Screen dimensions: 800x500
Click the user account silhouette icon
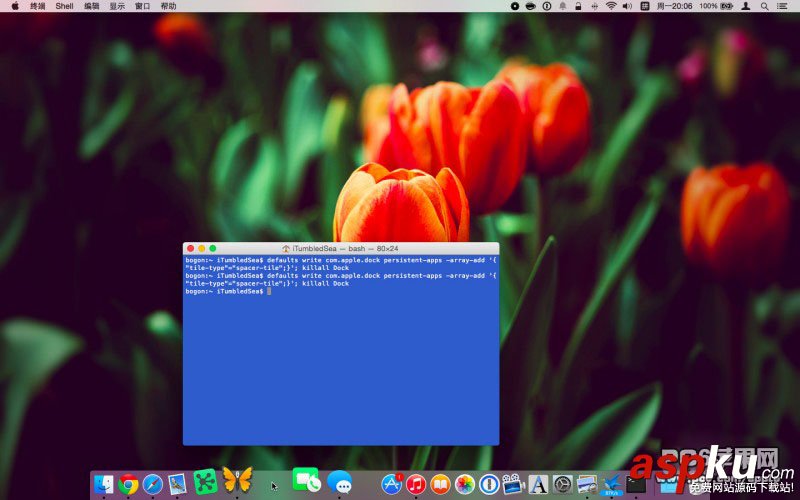click(x=745, y=6)
